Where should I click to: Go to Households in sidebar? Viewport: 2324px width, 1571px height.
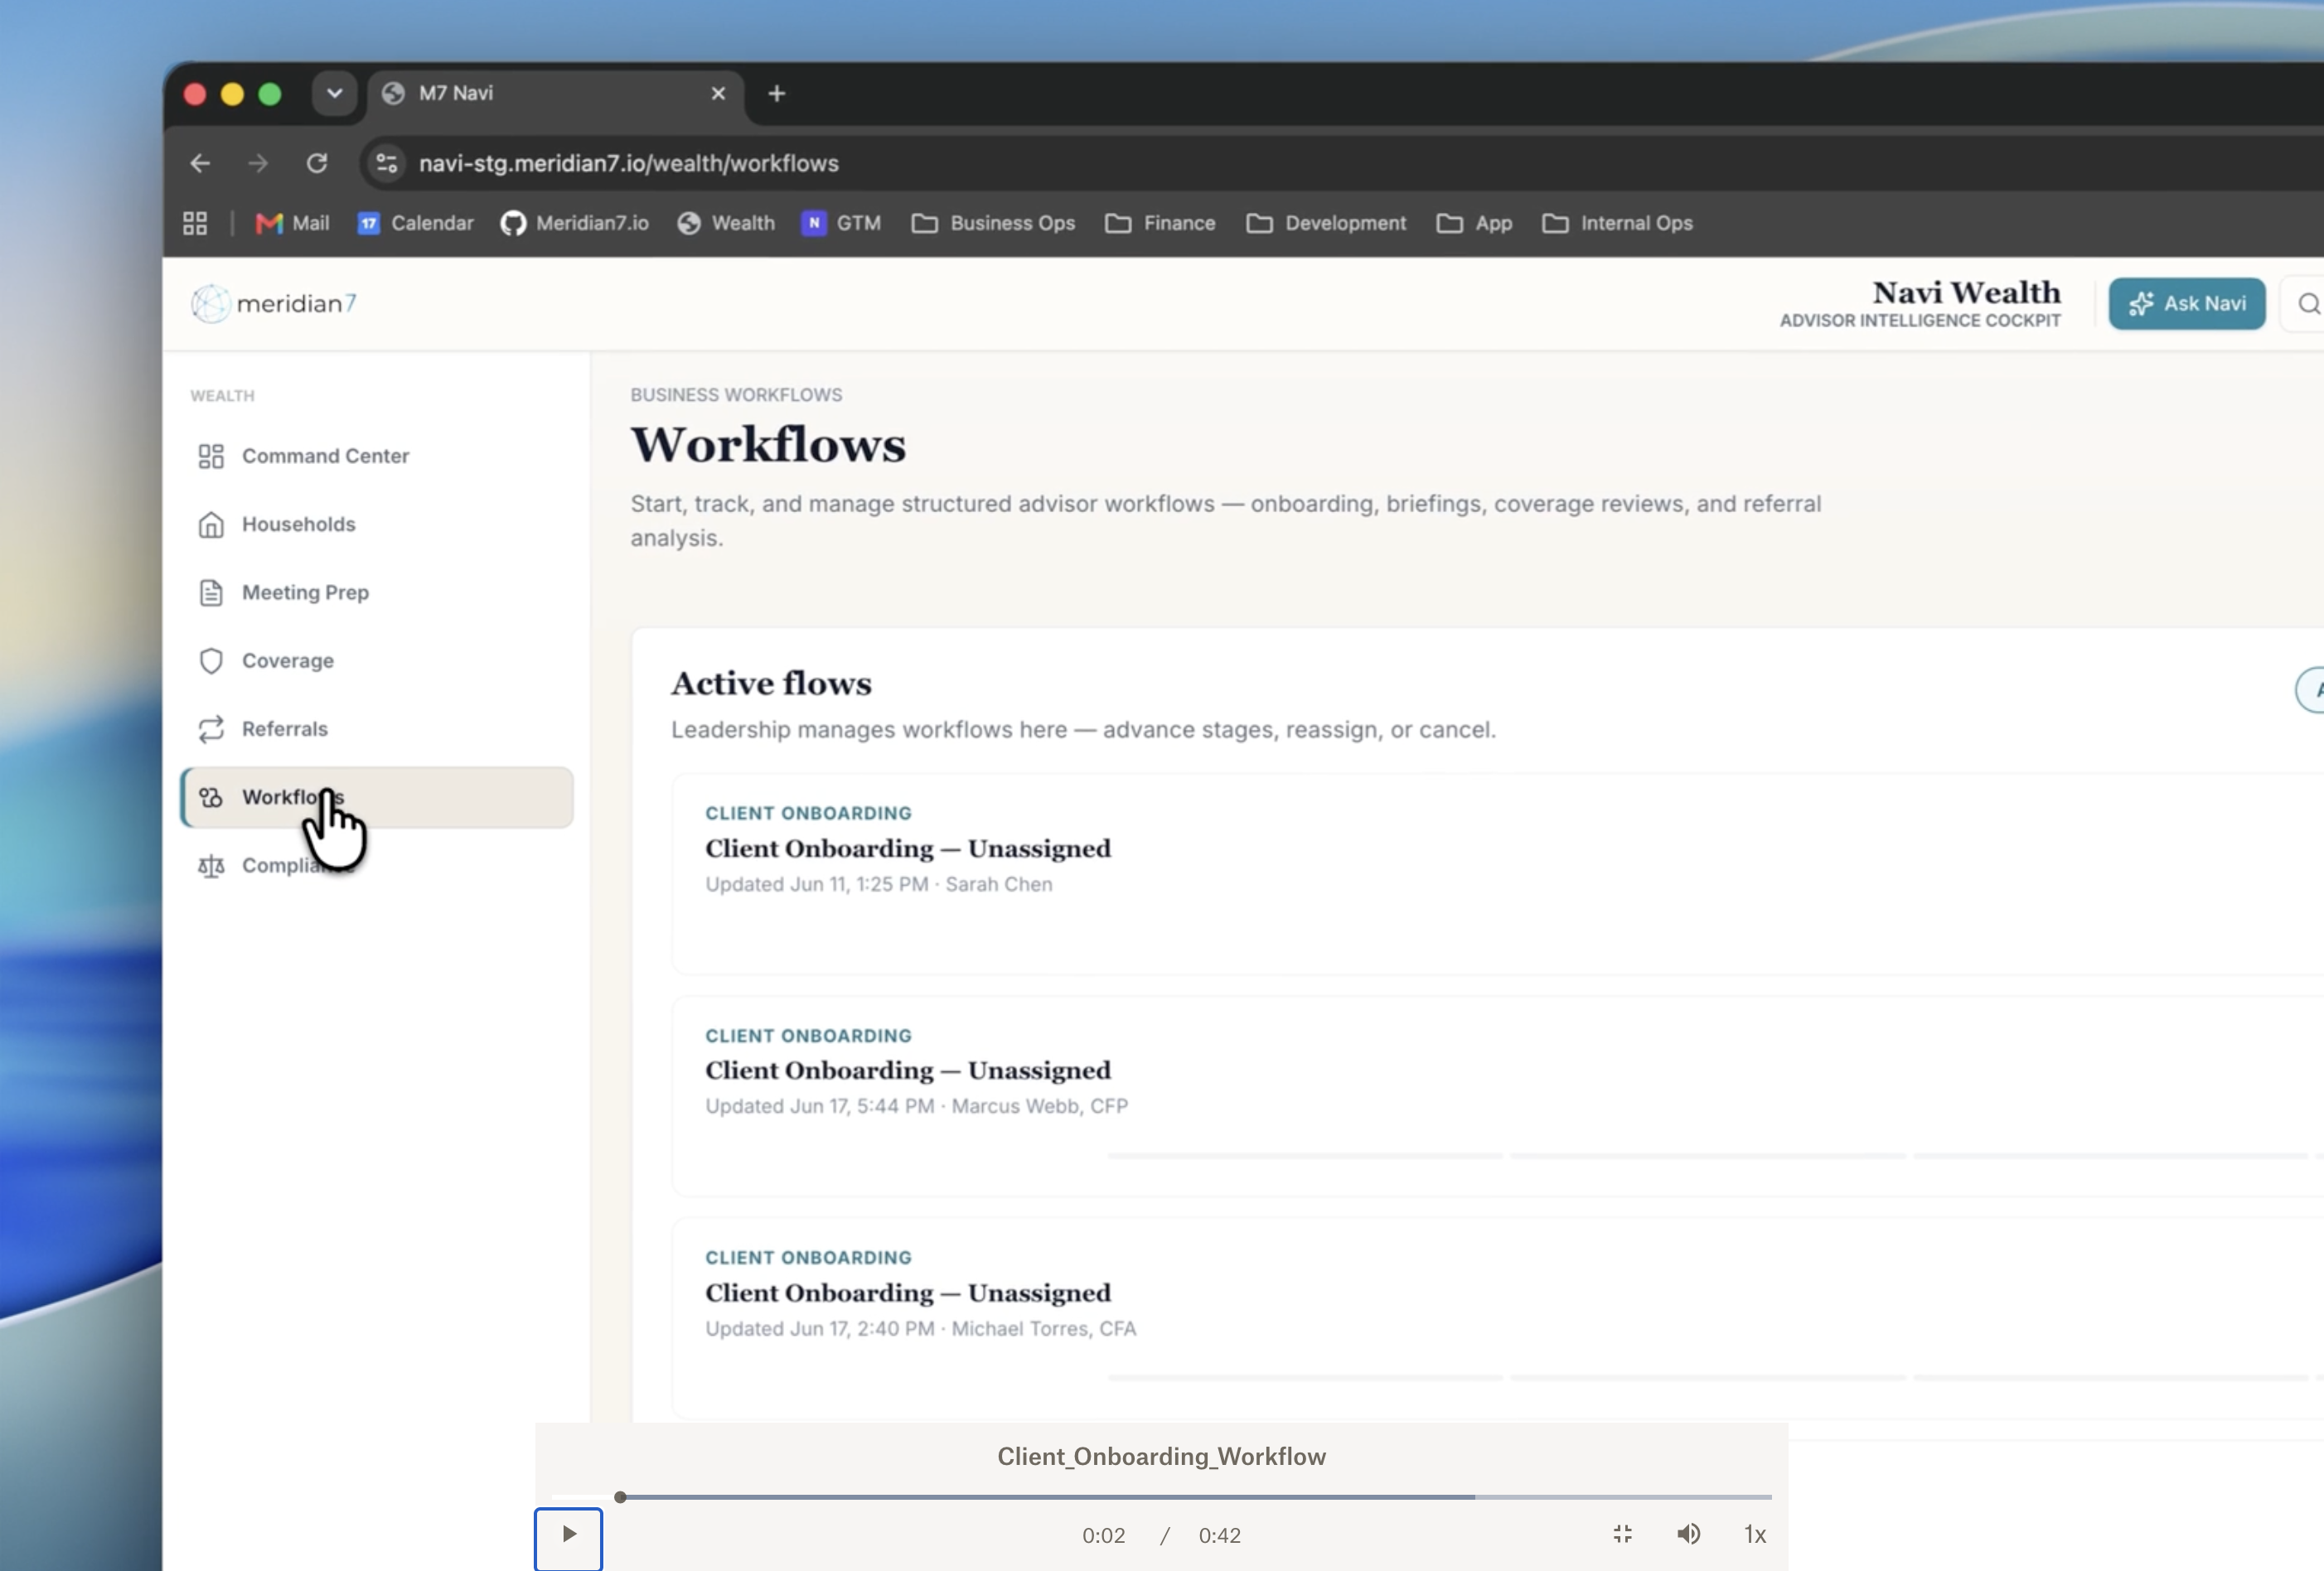[377, 524]
